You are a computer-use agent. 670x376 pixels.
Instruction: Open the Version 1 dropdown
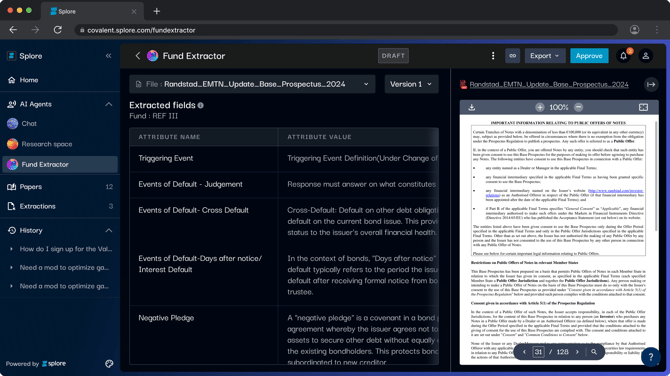coord(411,84)
